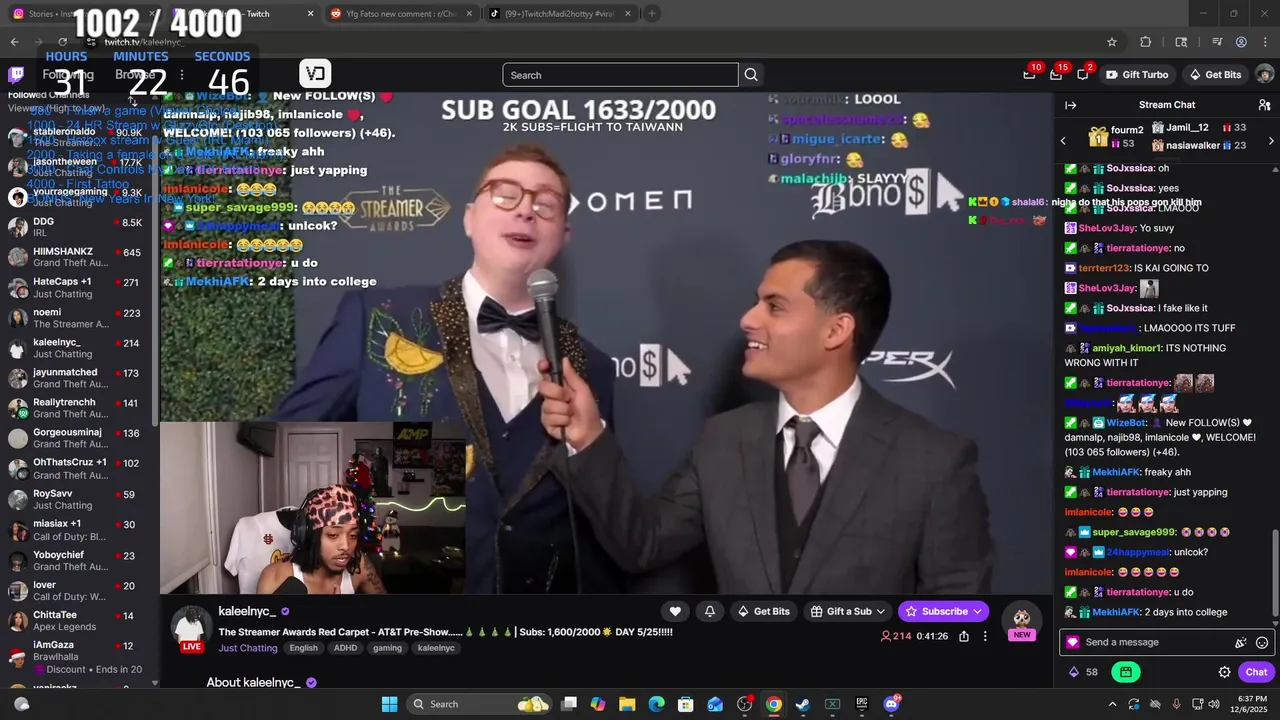Screen dimensions: 1280x720
Task: Show hidden system tray icons chevron
Action: tap(1112, 704)
